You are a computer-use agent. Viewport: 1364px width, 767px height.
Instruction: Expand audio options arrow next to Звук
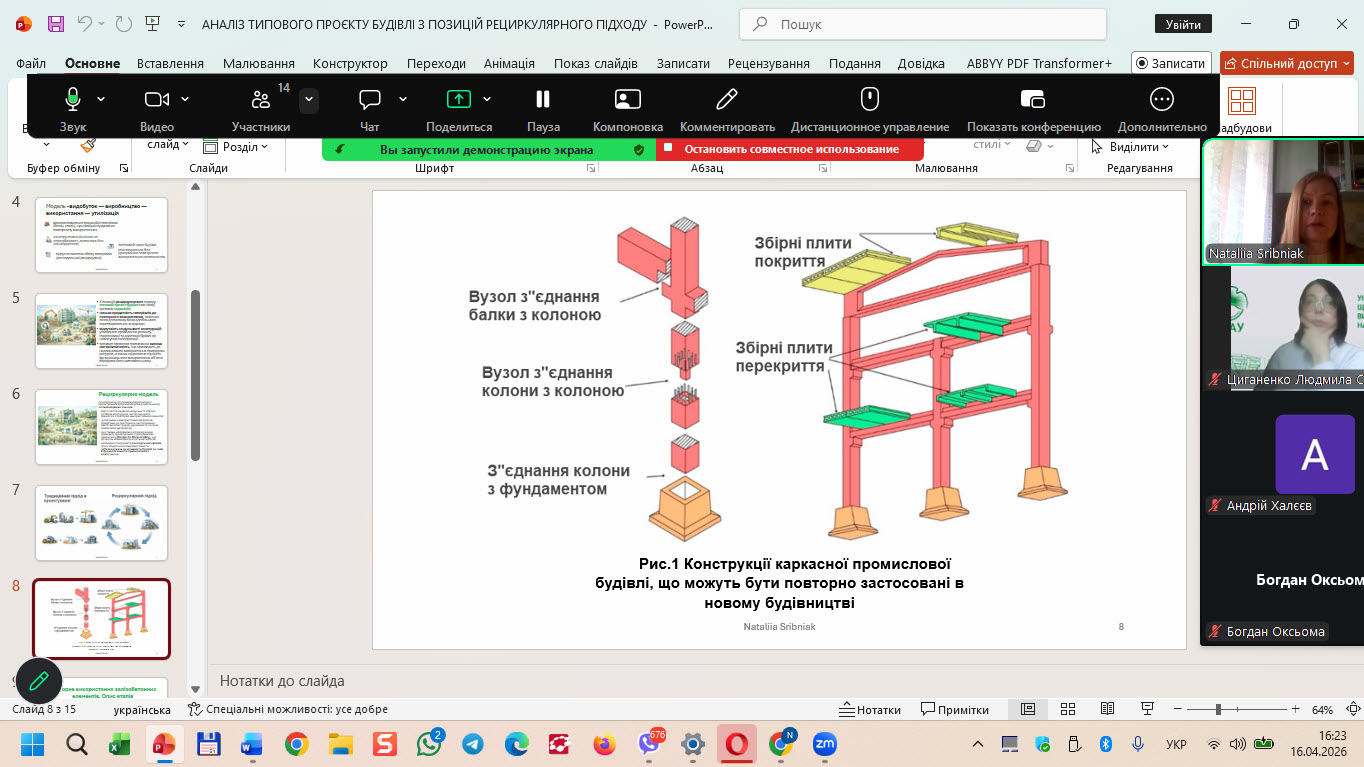[x=101, y=99]
